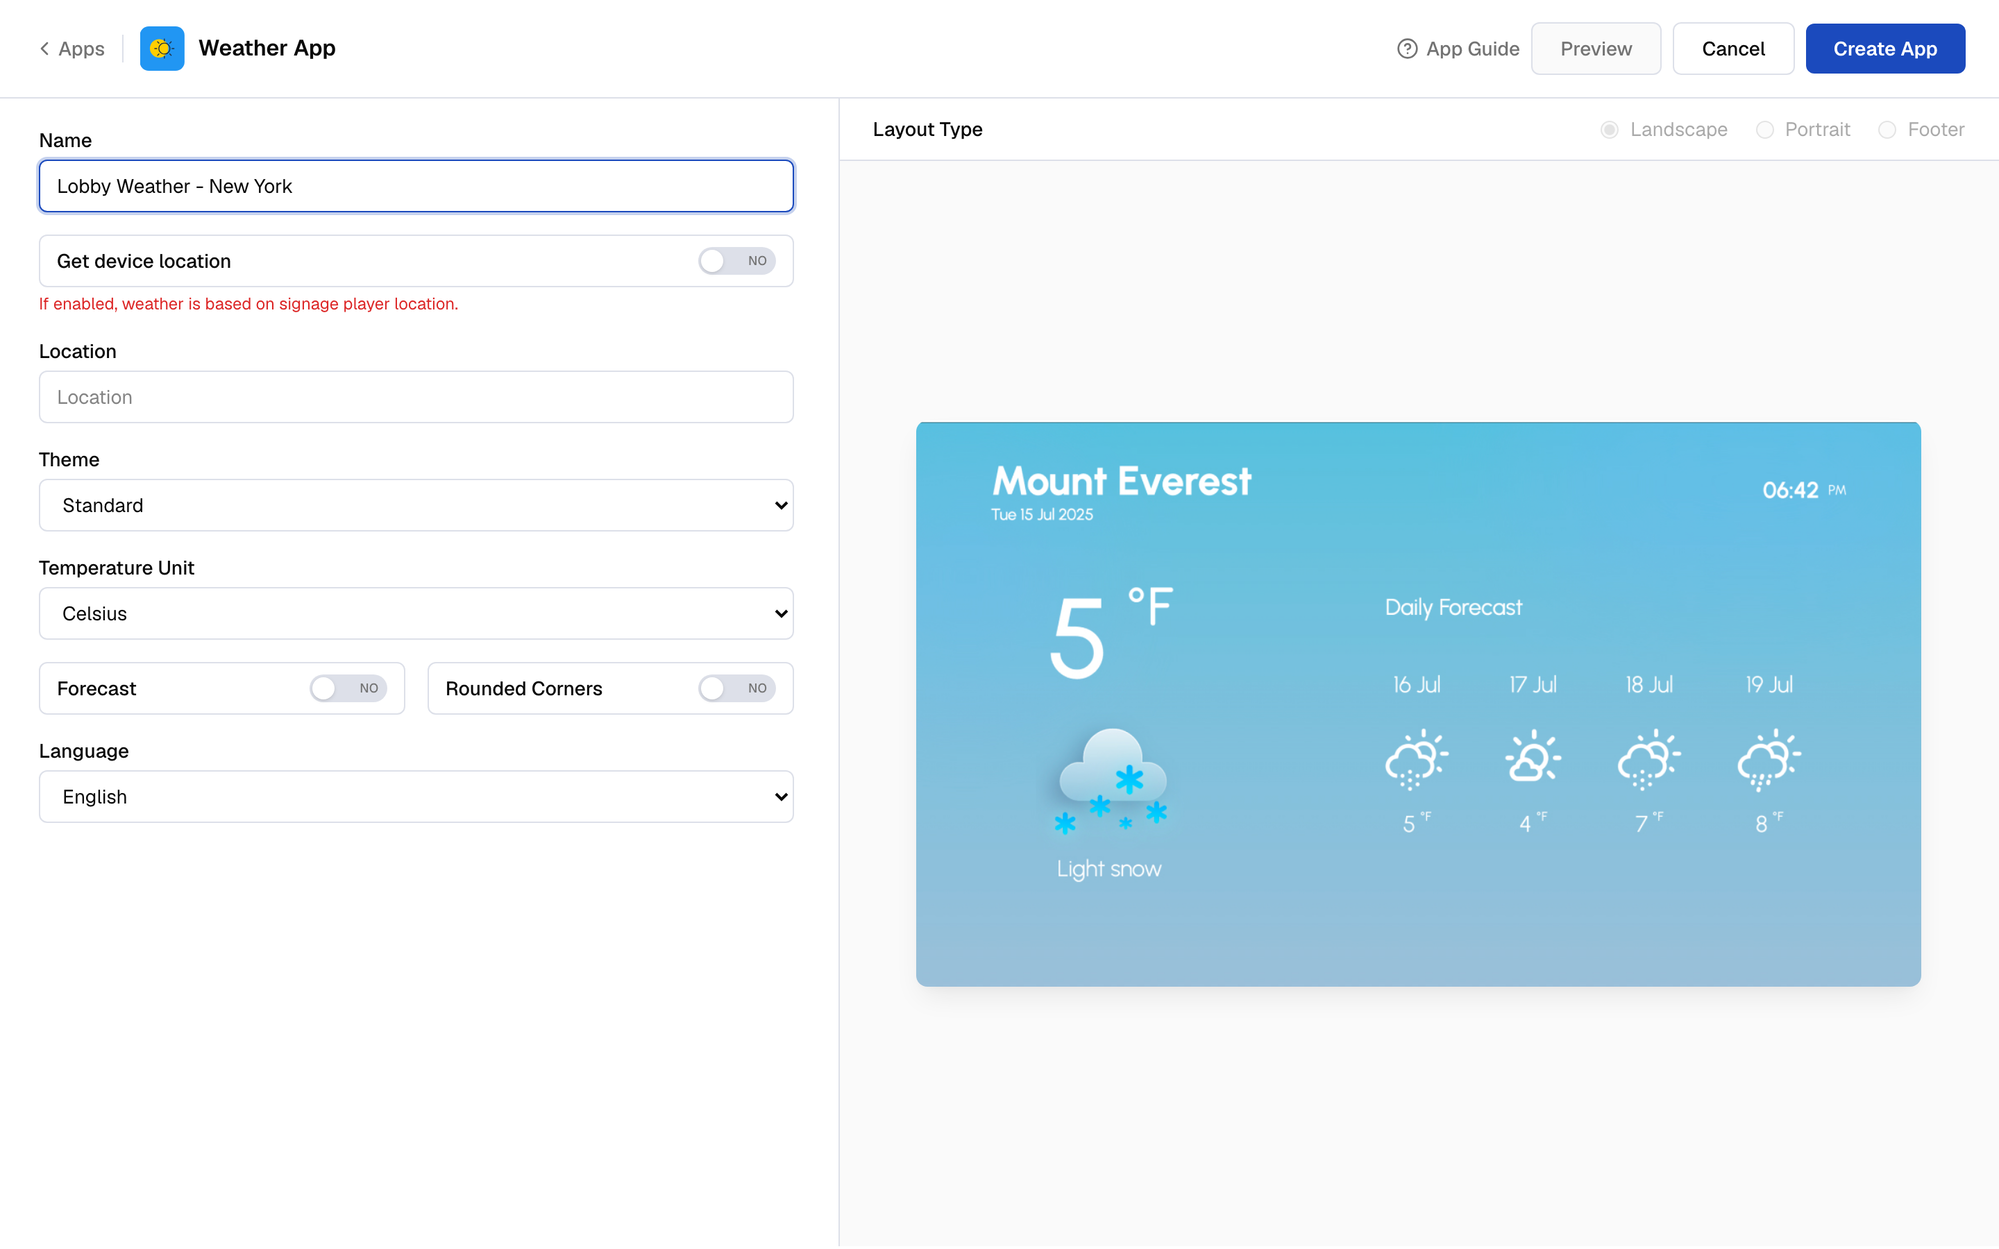Select the Footer layout radio button

coord(1887,130)
